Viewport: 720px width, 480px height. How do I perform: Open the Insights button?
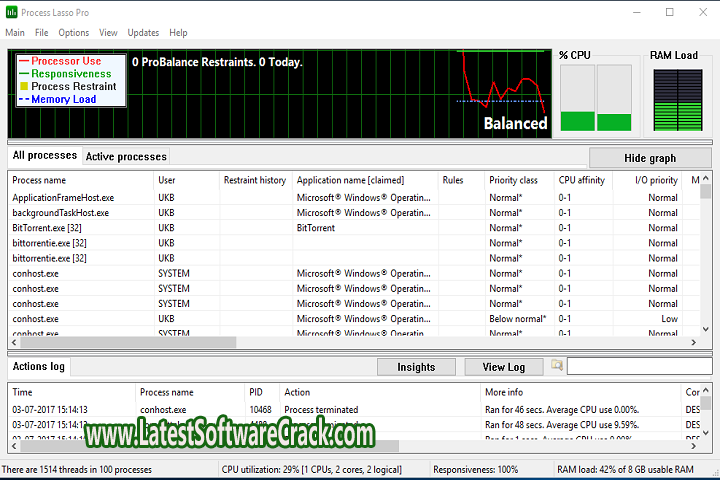[x=416, y=367]
